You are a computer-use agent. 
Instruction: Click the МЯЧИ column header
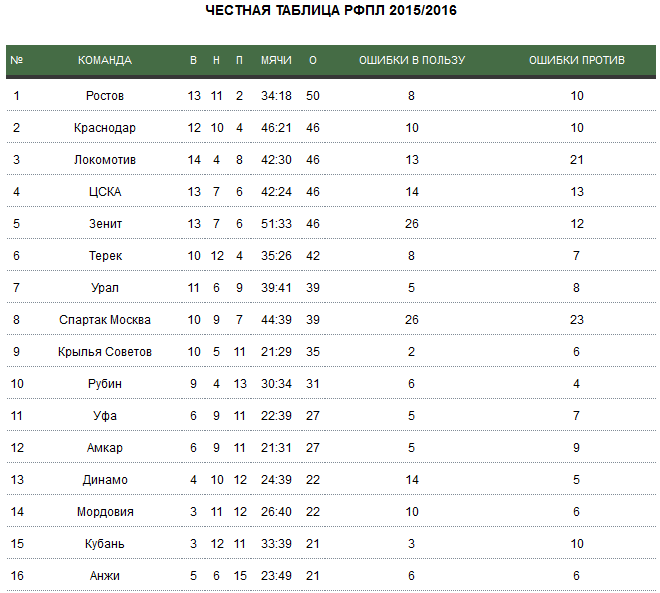coord(276,60)
